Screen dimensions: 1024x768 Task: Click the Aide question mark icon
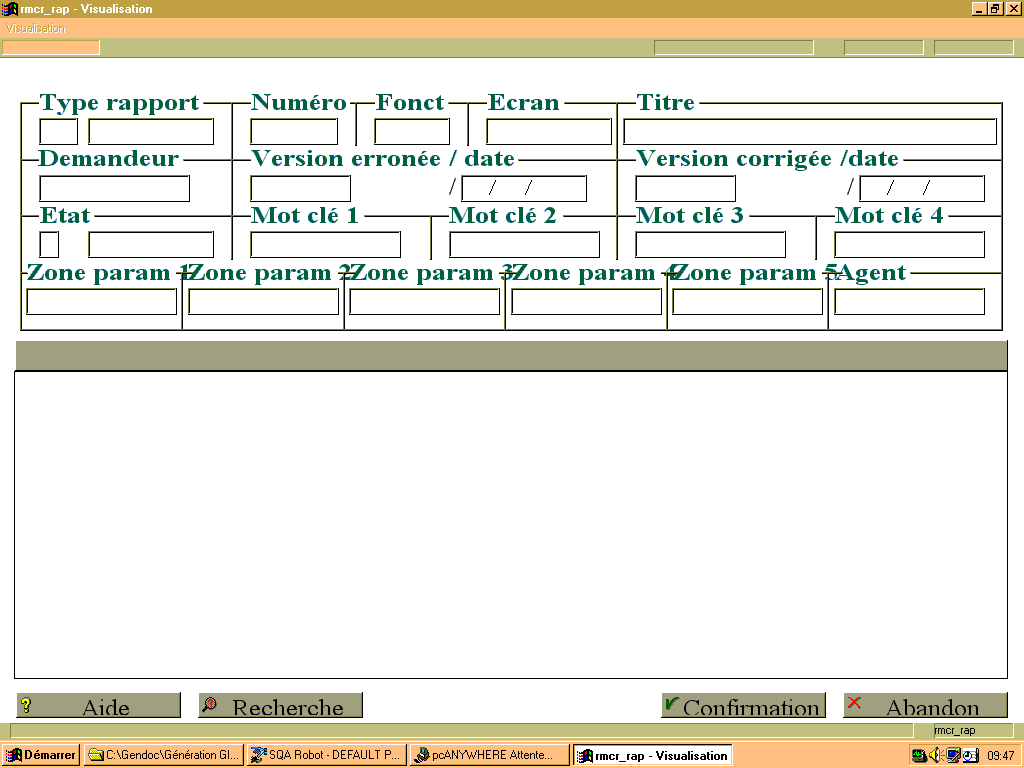[x=26, y=705]
